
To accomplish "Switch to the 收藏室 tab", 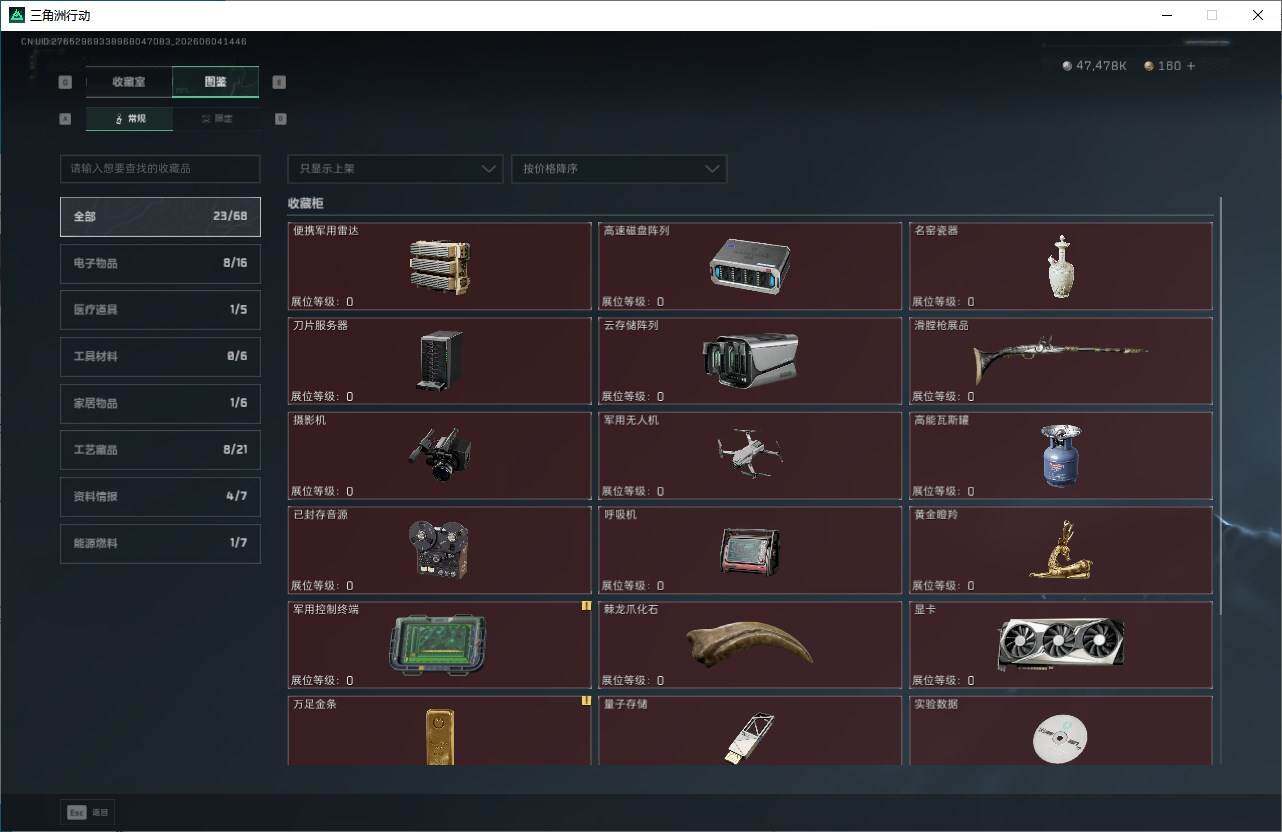I will coord(129,82).
